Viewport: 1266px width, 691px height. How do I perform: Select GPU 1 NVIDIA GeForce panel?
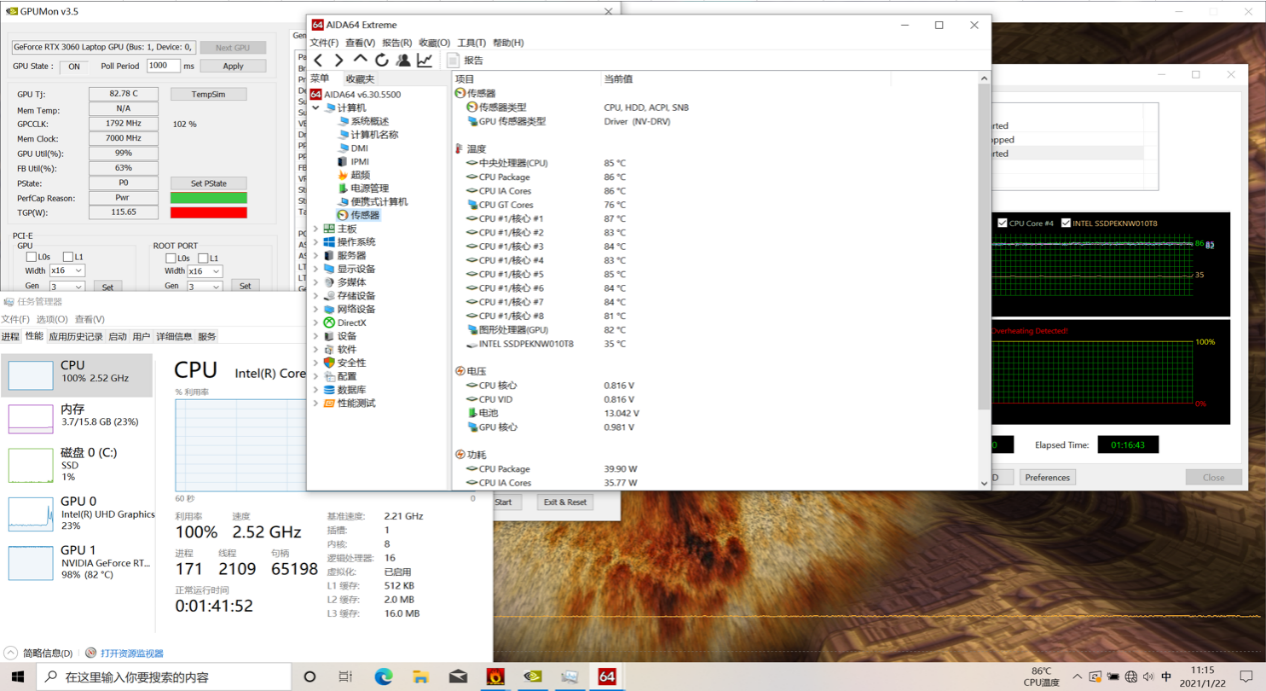coord(77,562)
